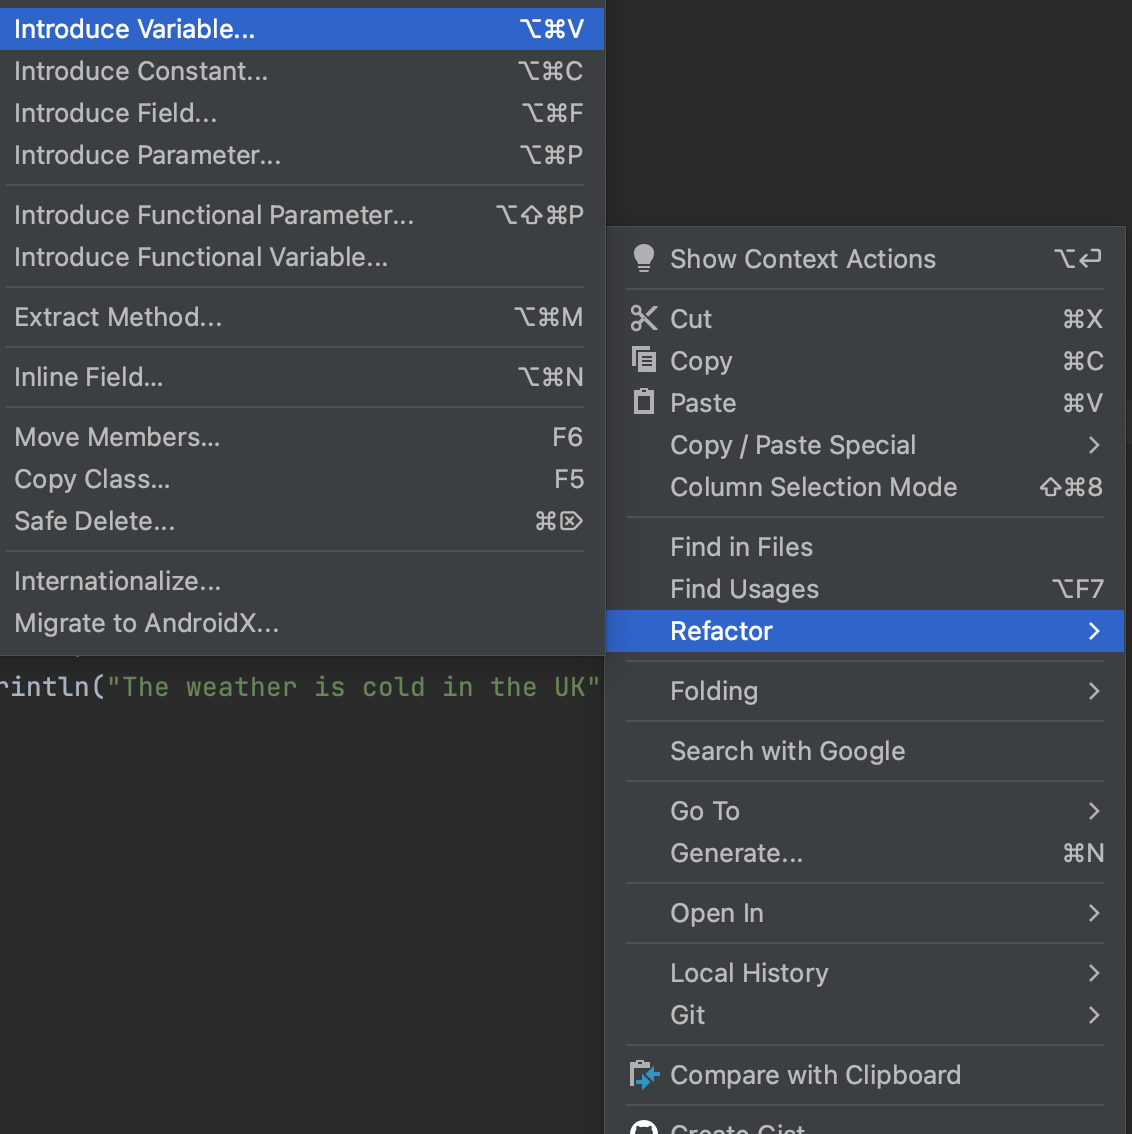This screenshot has height=1134, width=1132.
Task: Open the Open In submenu
Action: tap(1094, 913)
